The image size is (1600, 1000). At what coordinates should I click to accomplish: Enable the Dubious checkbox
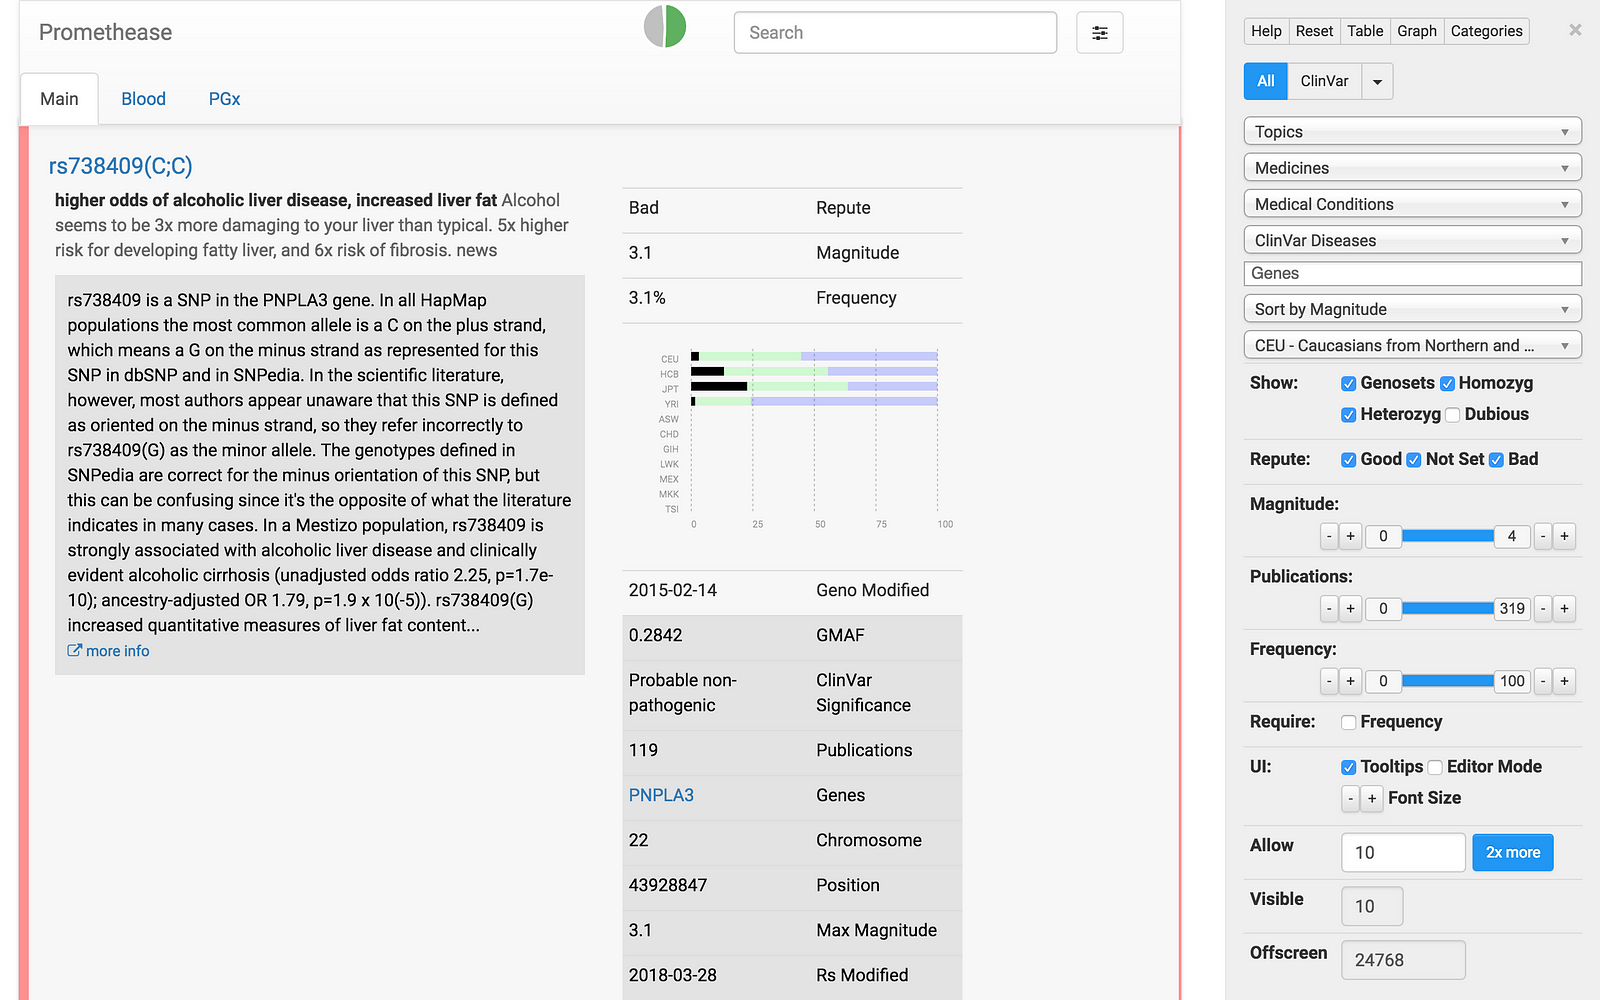pos(1453,415)
